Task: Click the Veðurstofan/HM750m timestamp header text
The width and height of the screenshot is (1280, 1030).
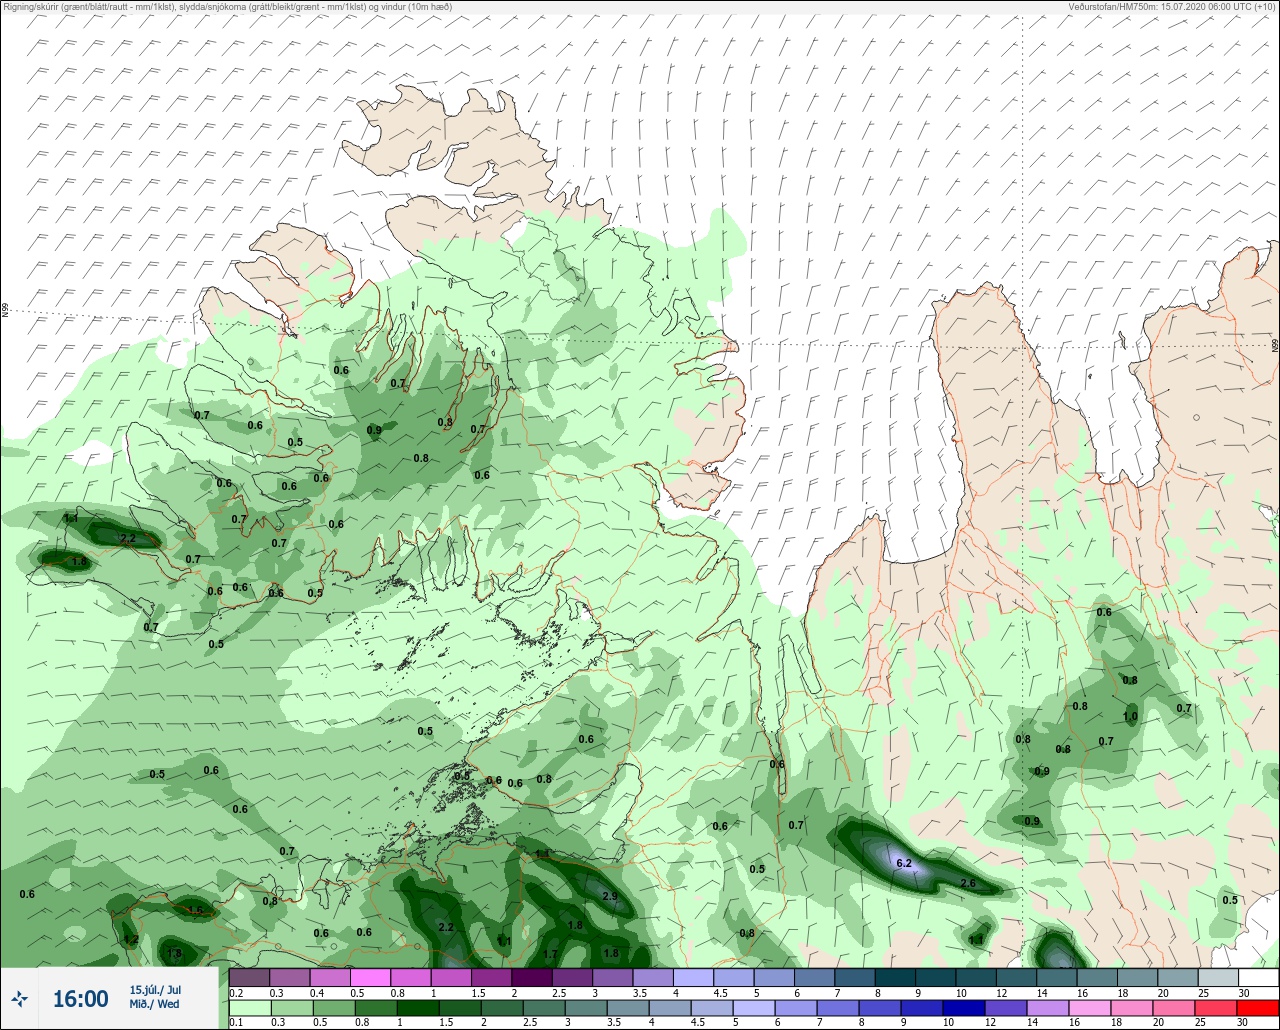Action: tap(1173, 6)
